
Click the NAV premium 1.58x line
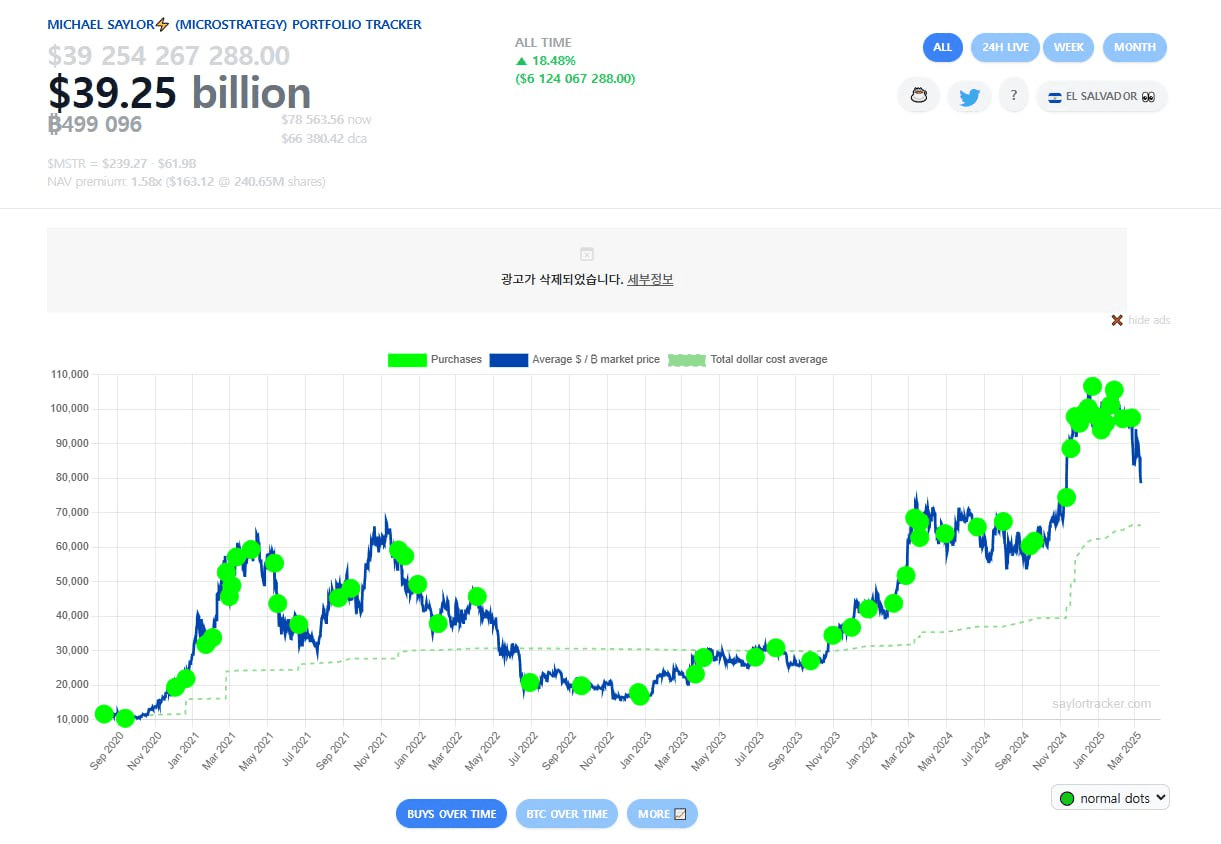(186, 182)
